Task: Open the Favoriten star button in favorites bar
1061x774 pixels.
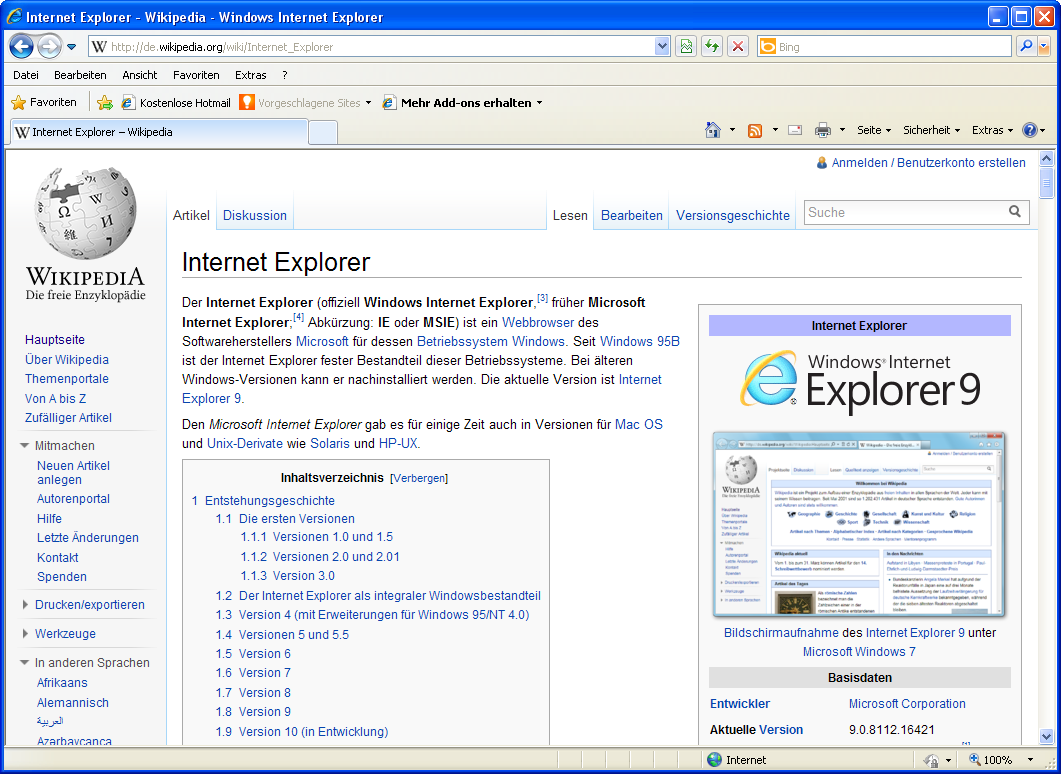Action: point(45,103)
